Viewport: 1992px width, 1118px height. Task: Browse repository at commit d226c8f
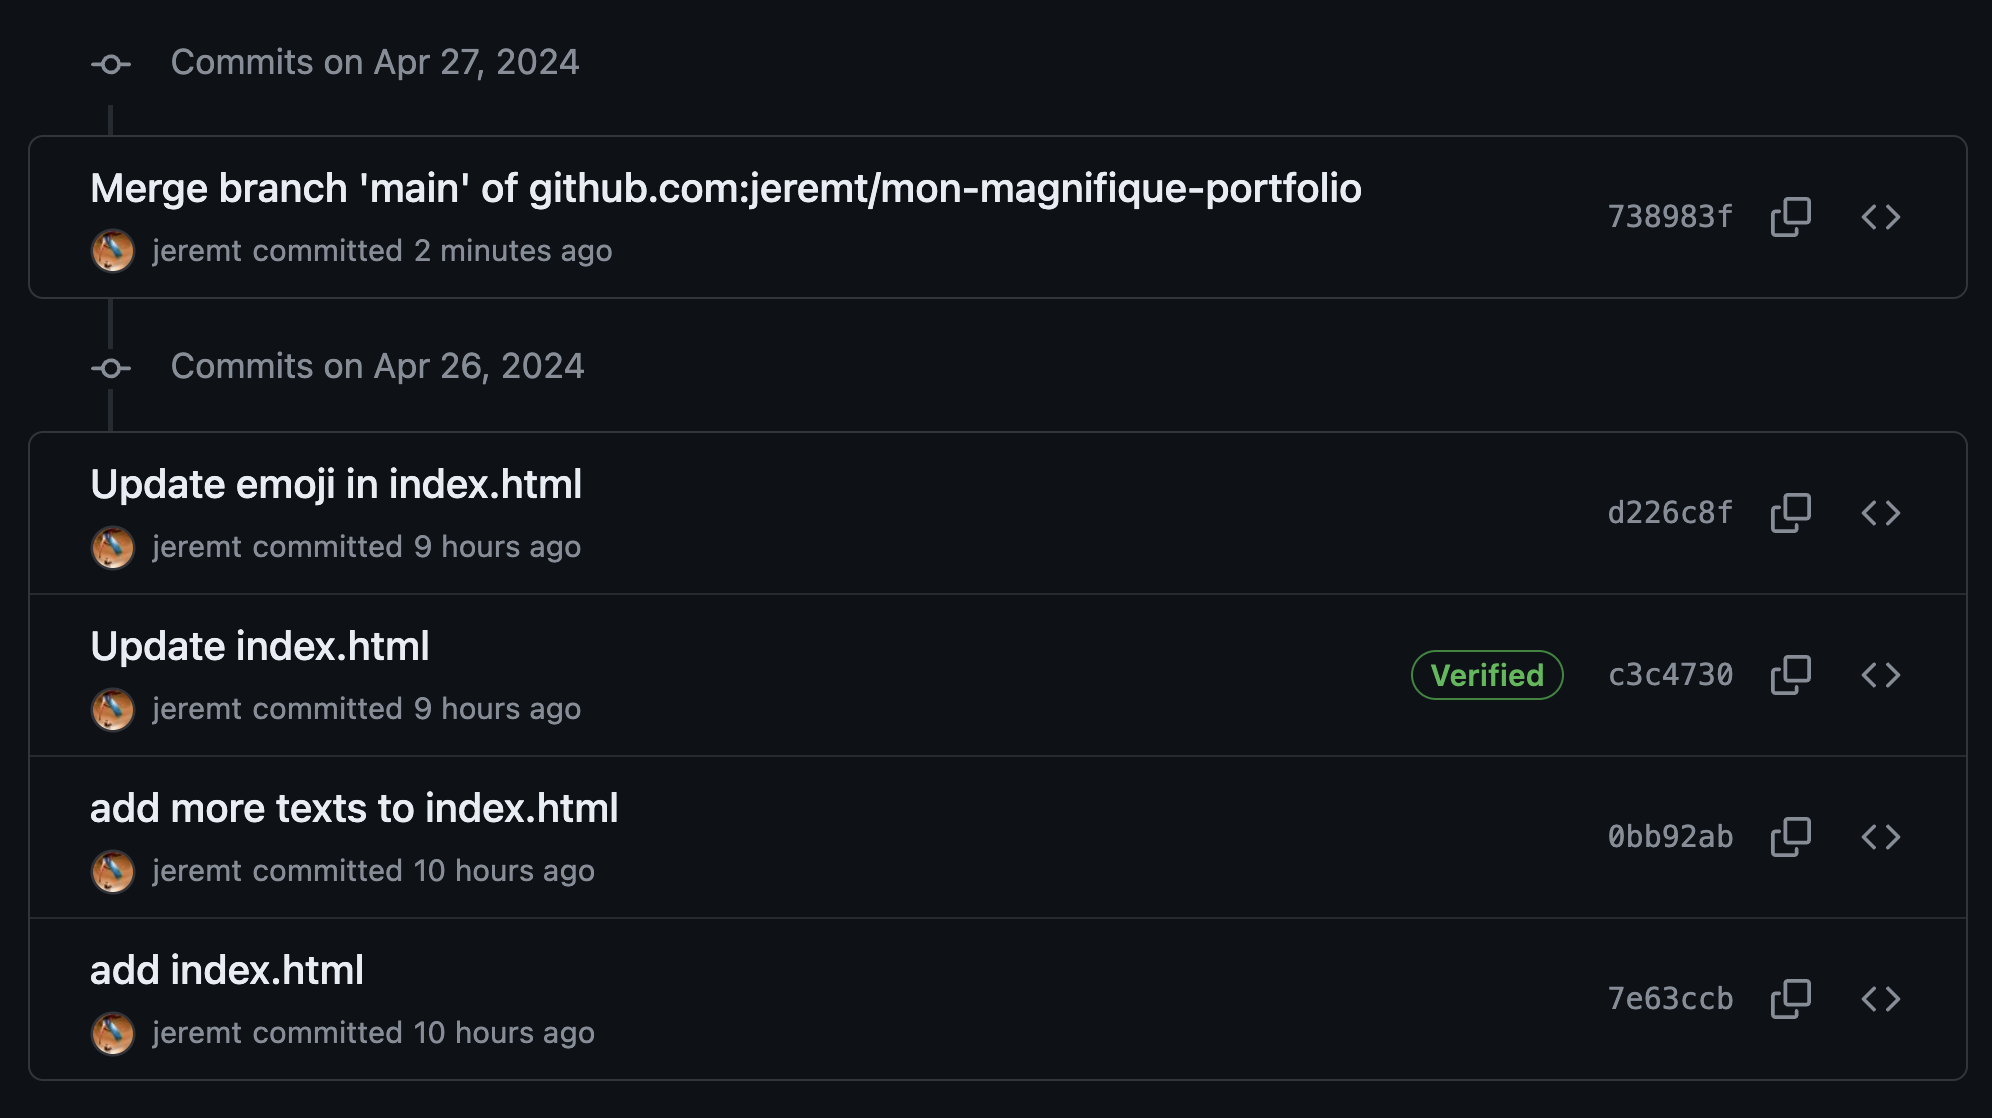[1880, 513]
